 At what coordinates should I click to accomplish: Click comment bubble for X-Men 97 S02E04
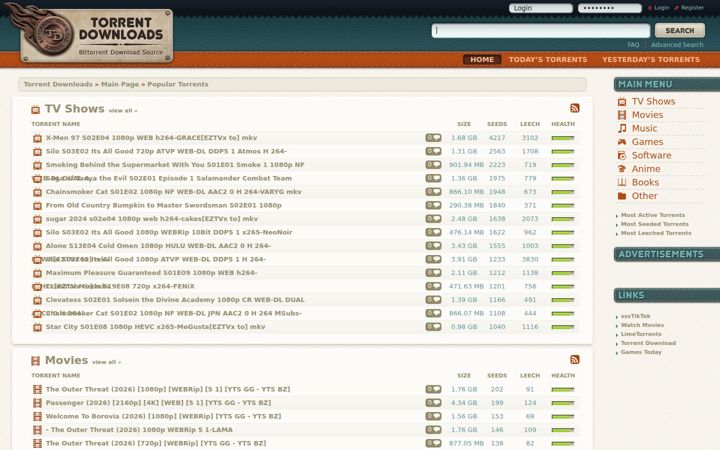point(433,138)
